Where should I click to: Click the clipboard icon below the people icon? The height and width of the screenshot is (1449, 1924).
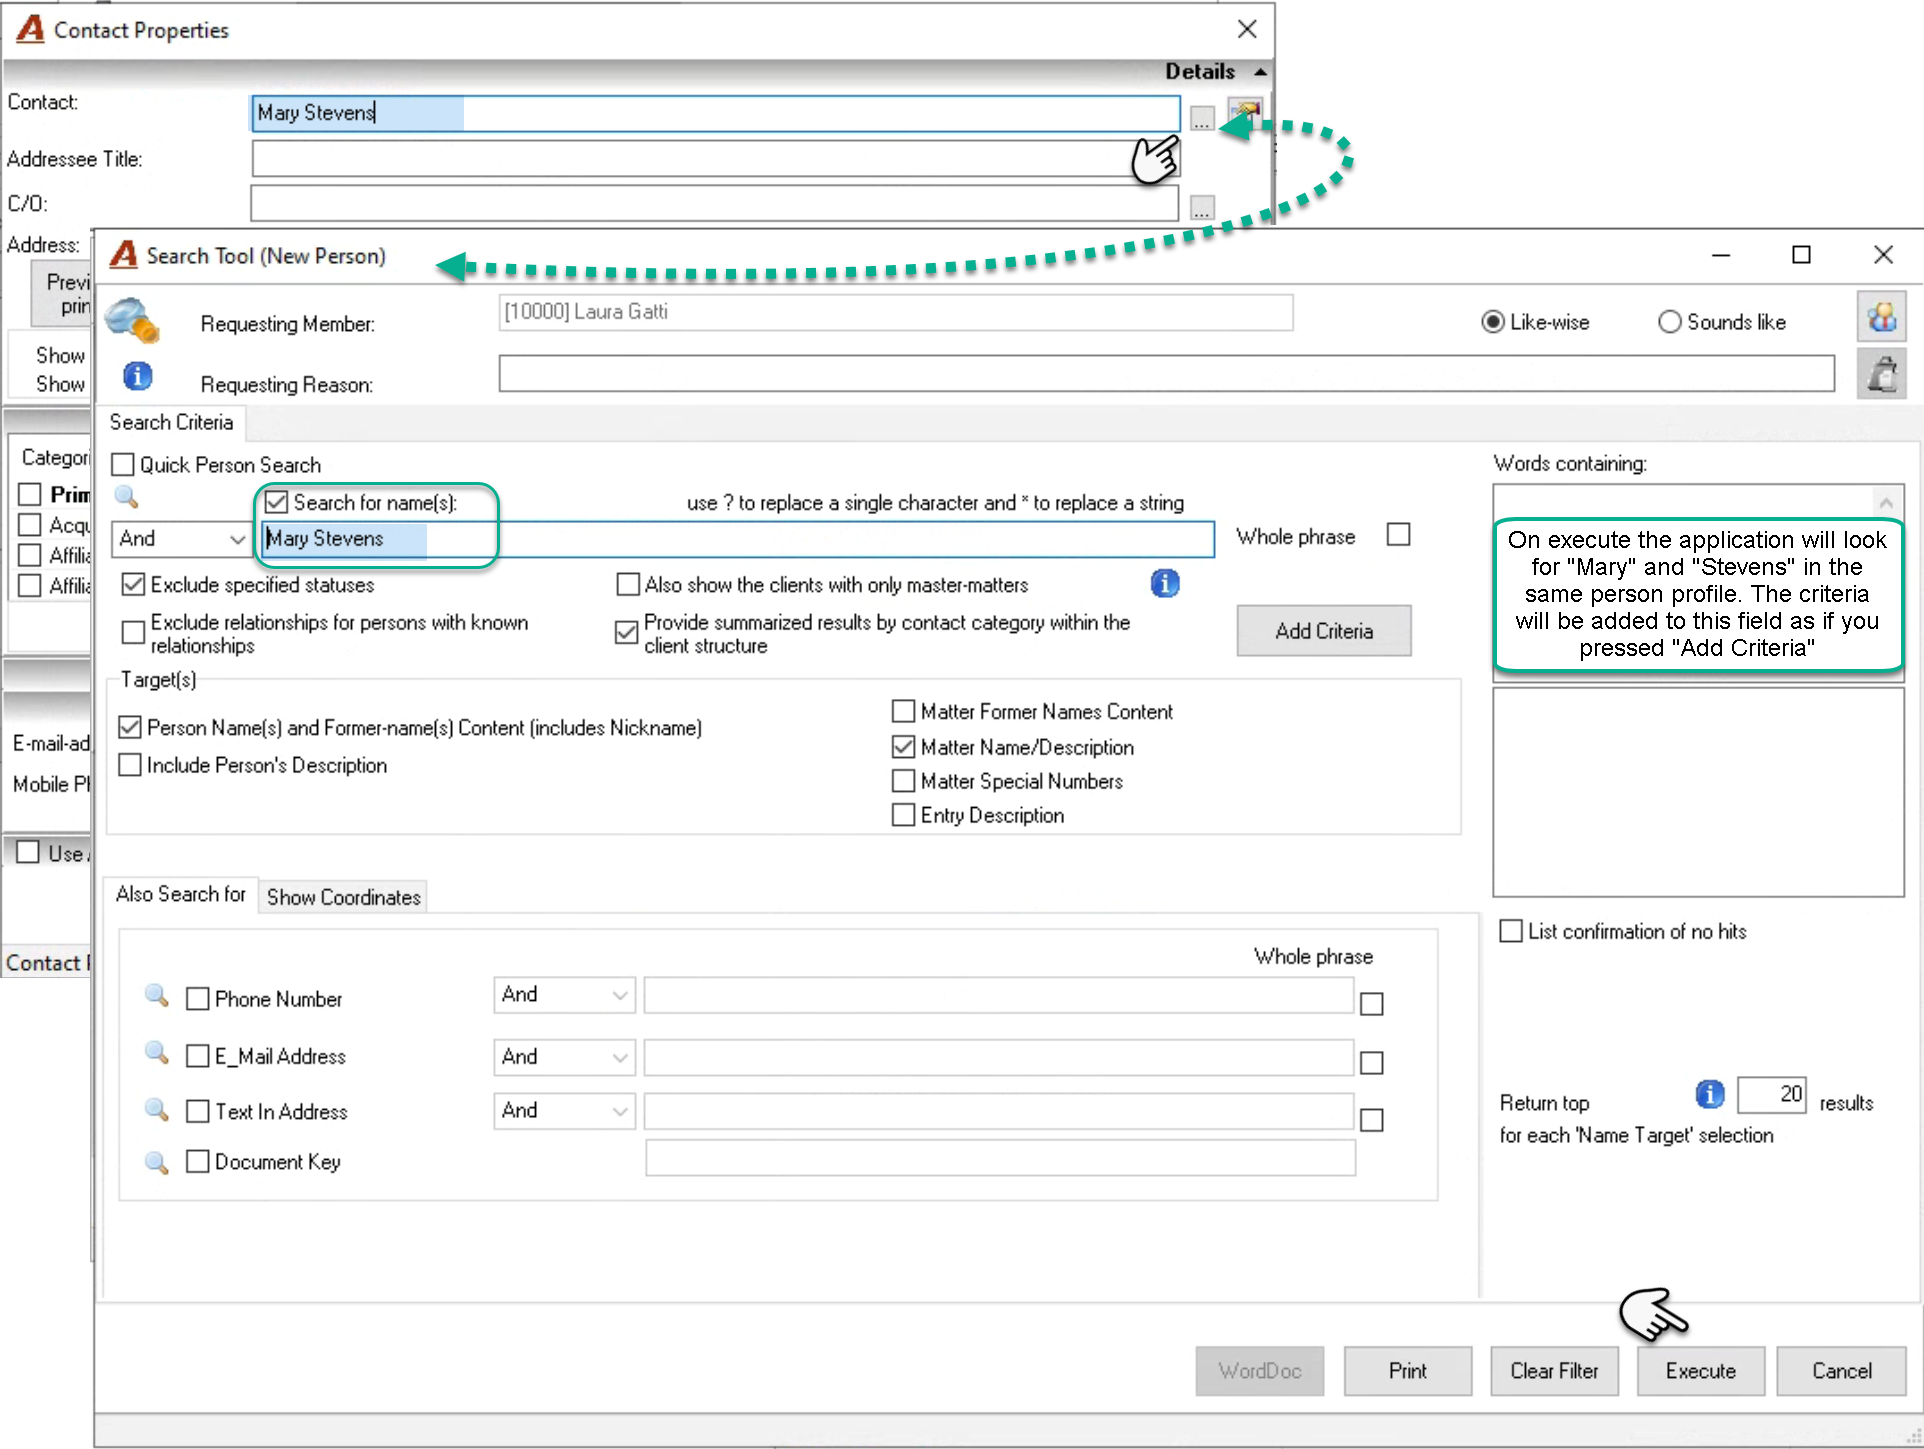[1881, 374]
